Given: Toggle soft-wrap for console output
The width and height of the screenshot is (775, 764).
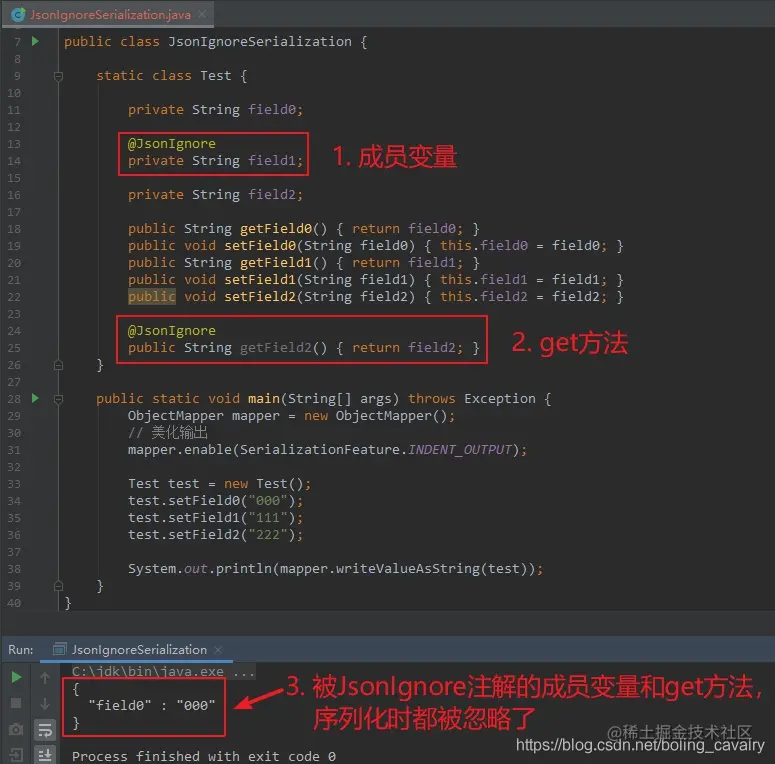Looking at the screenshot, I should click(x=44, y=729).
